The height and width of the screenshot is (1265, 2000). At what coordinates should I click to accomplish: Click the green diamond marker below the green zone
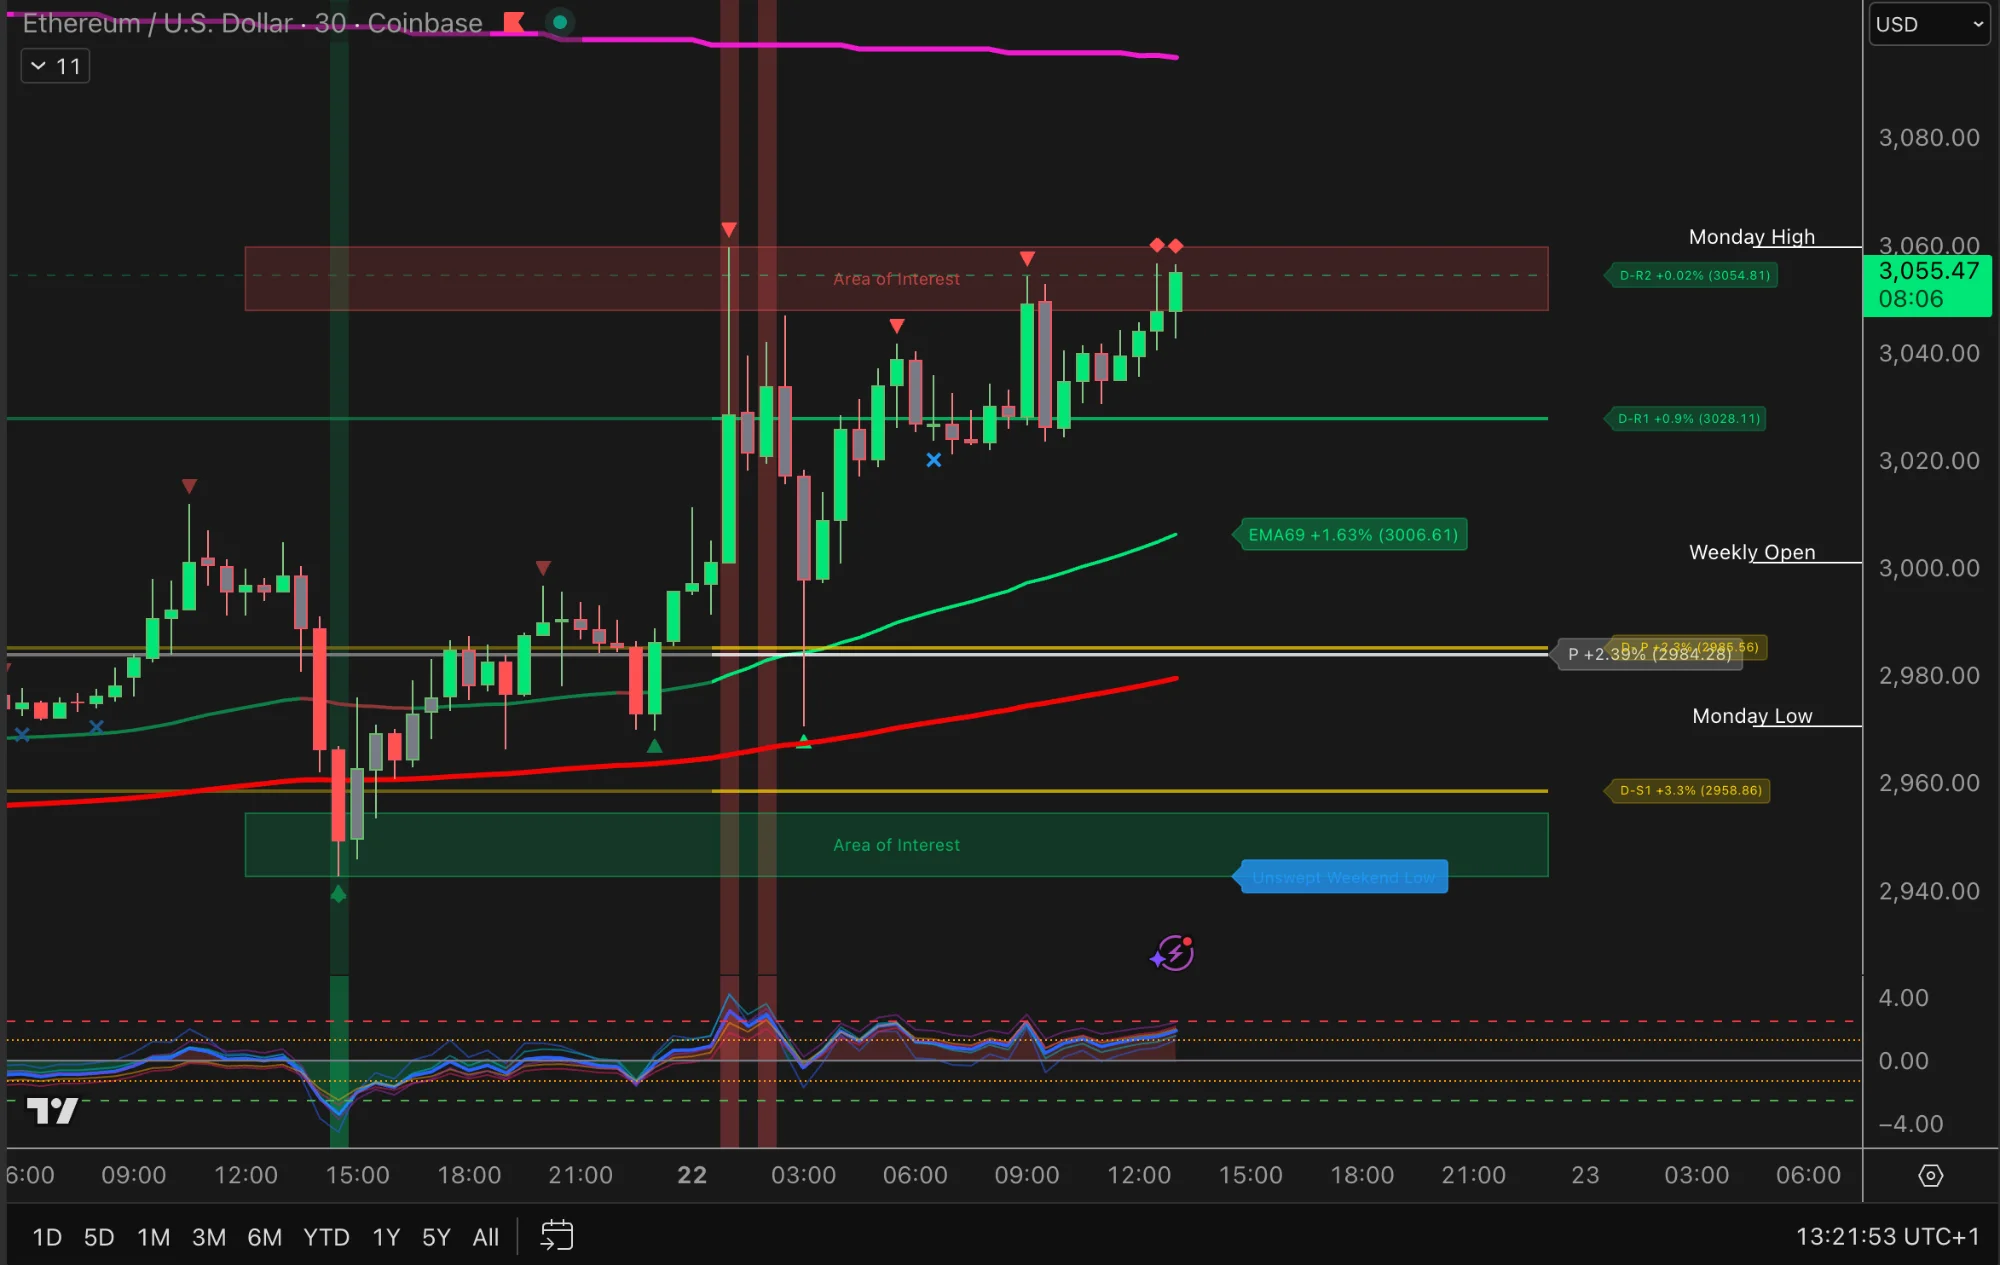pyautogui.click(x=338, y=894)
